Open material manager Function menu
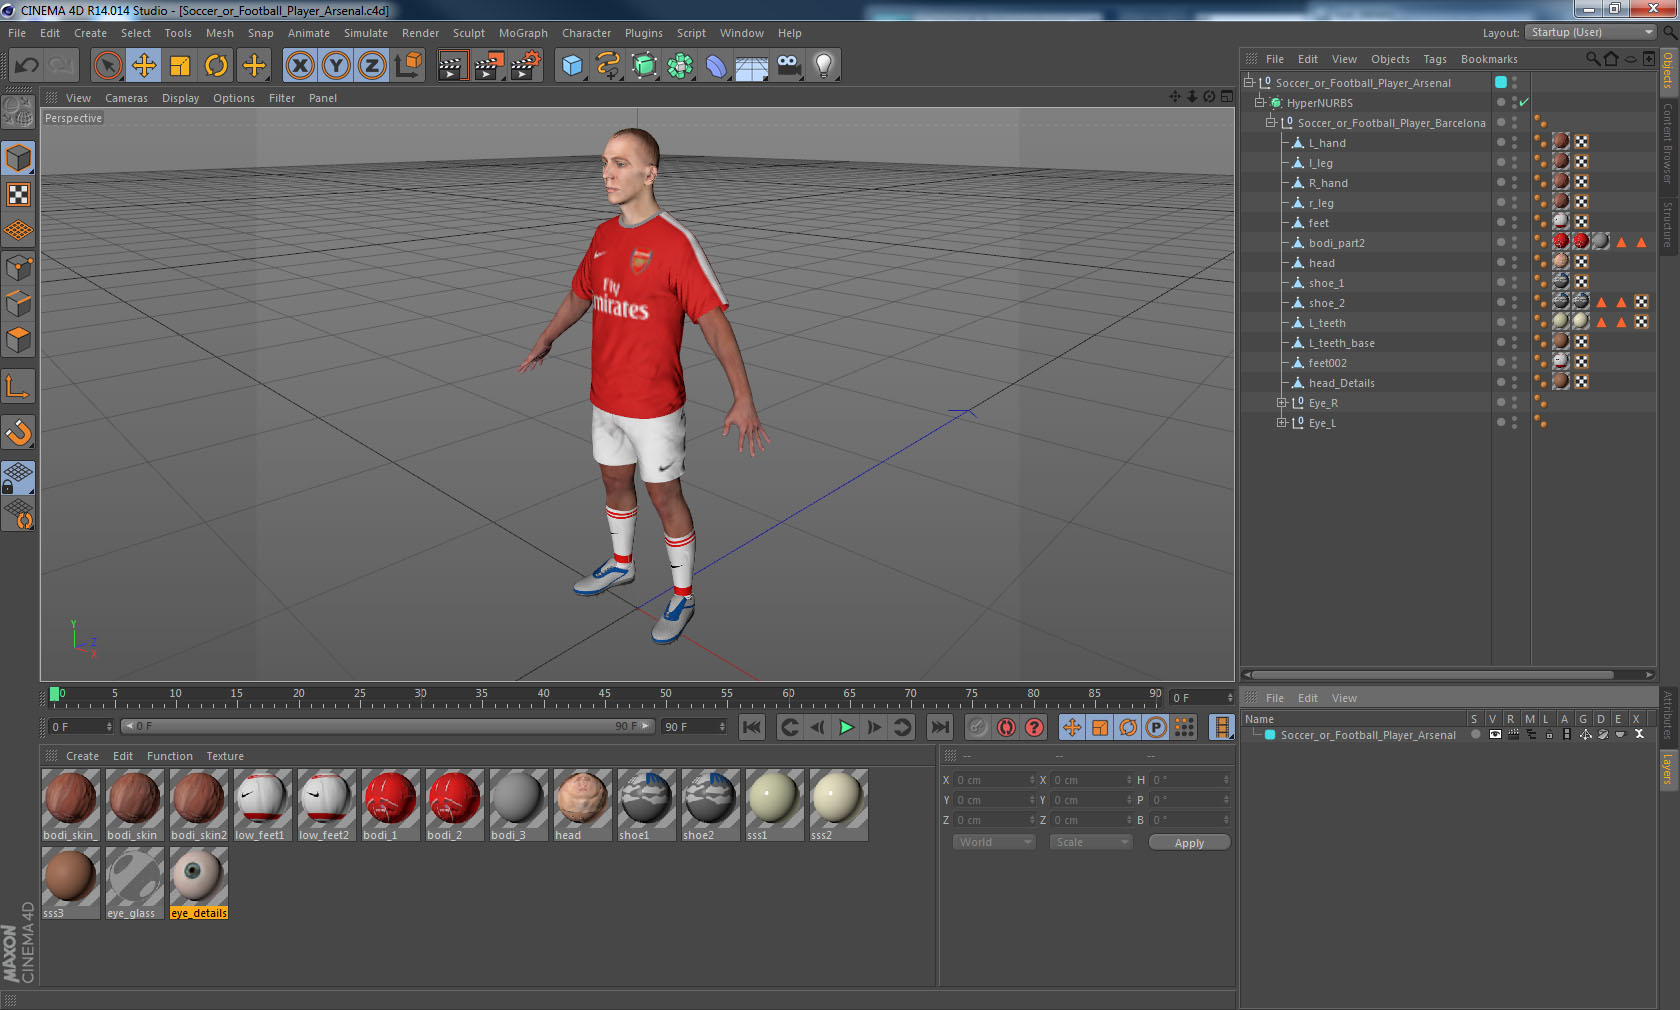Image resolution: width=1680 pixels, height=1010 pixels. (x=170, y=756)
